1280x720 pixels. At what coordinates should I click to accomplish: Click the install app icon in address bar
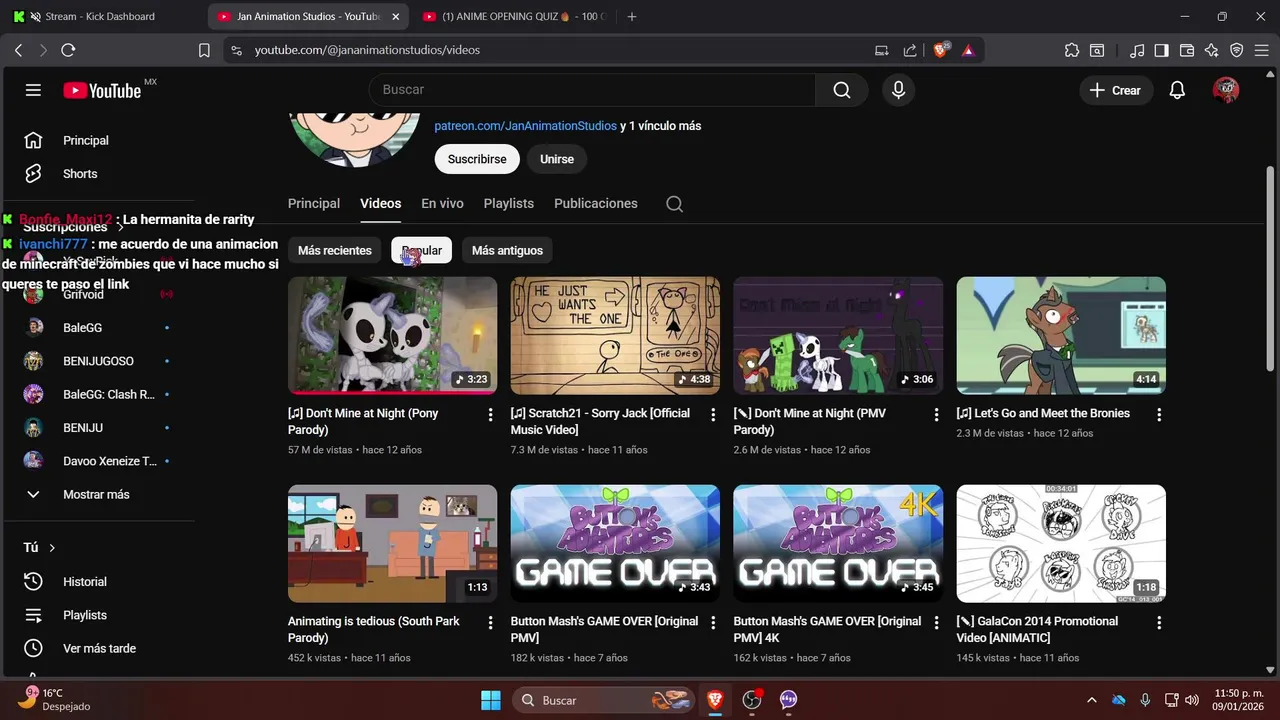tap(882, 50)
